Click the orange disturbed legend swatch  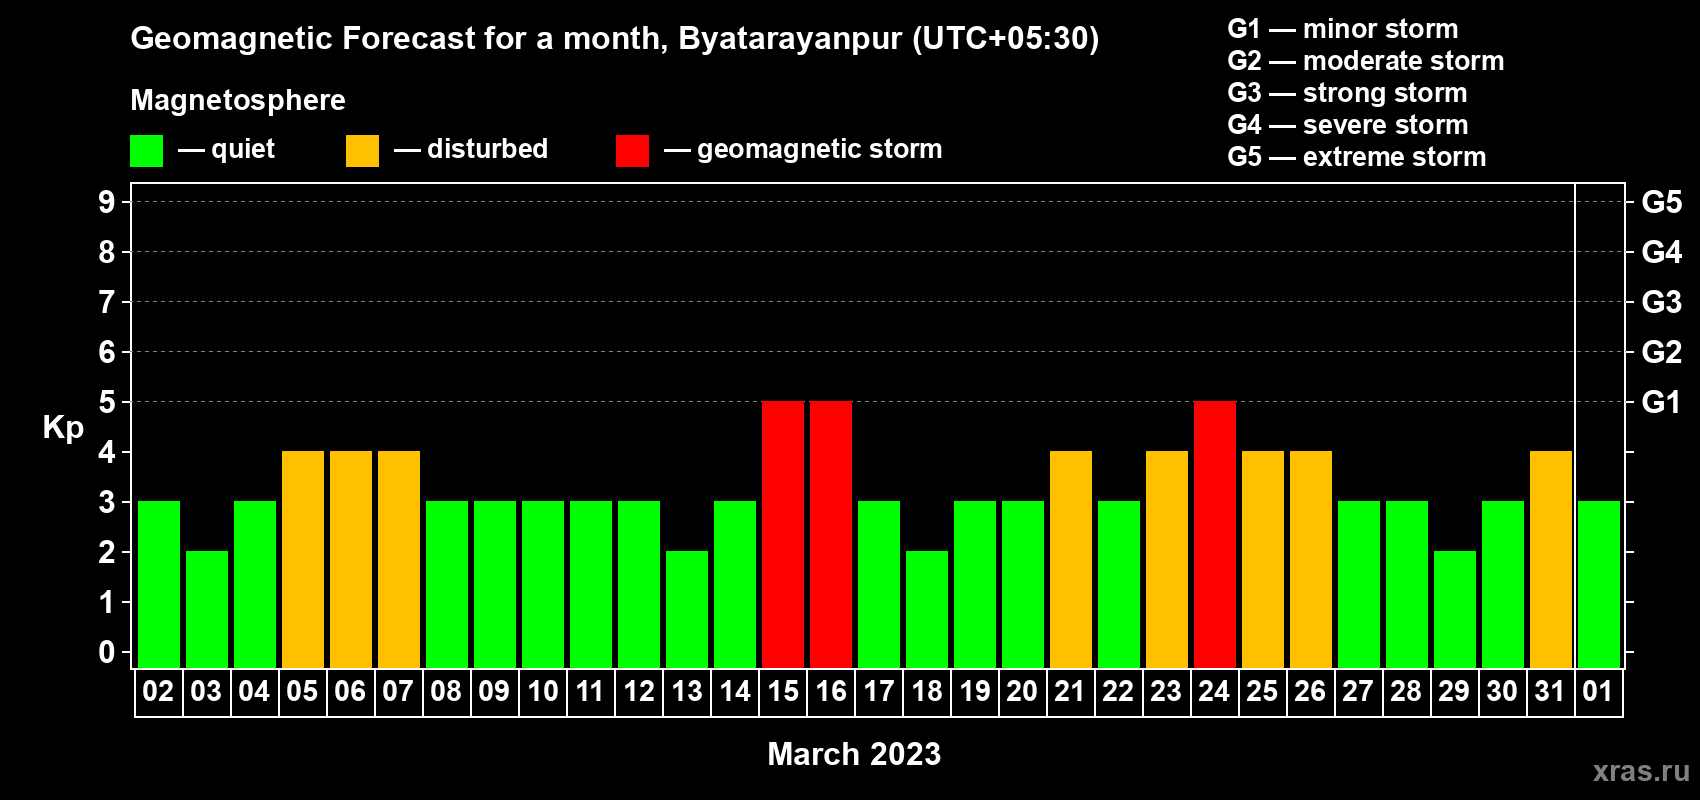click(x=362, y=151)
